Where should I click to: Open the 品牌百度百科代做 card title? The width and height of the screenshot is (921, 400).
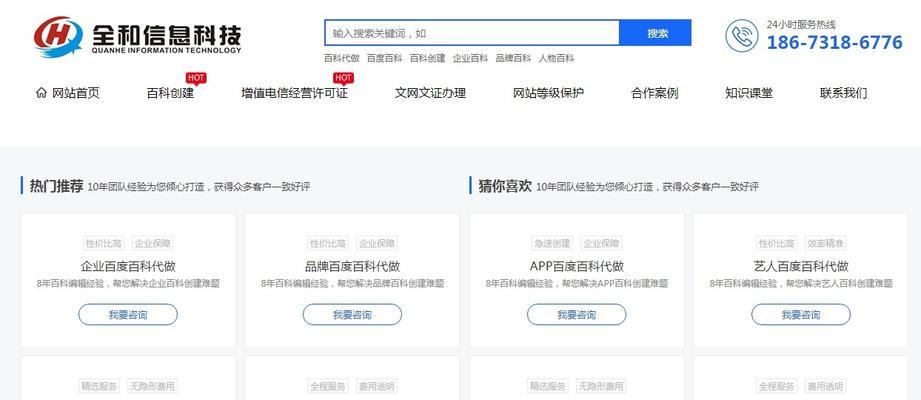click(x=352, y=266)
